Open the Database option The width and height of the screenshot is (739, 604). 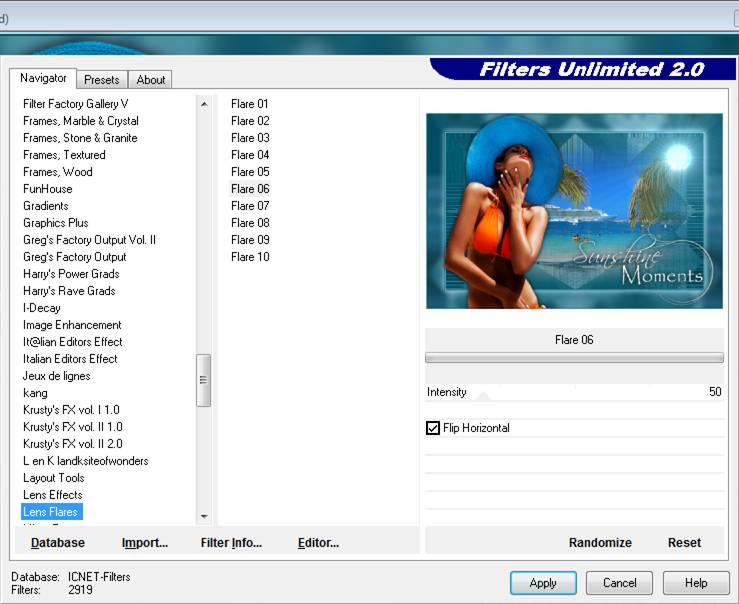(x=58, y=543)
